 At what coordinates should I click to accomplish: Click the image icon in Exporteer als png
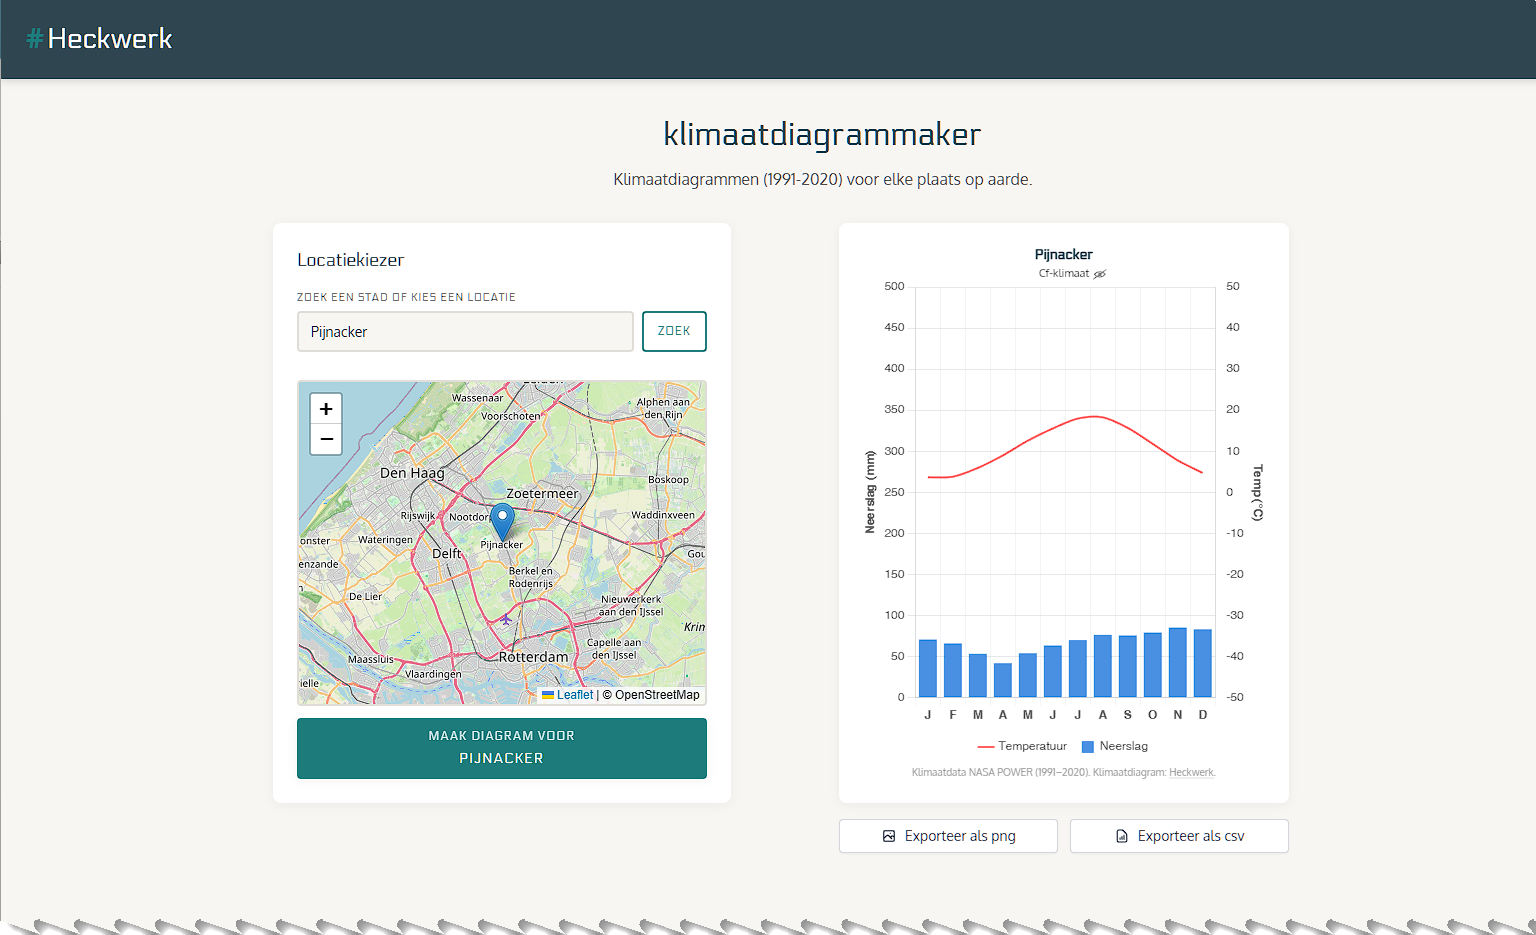[889, 836]
